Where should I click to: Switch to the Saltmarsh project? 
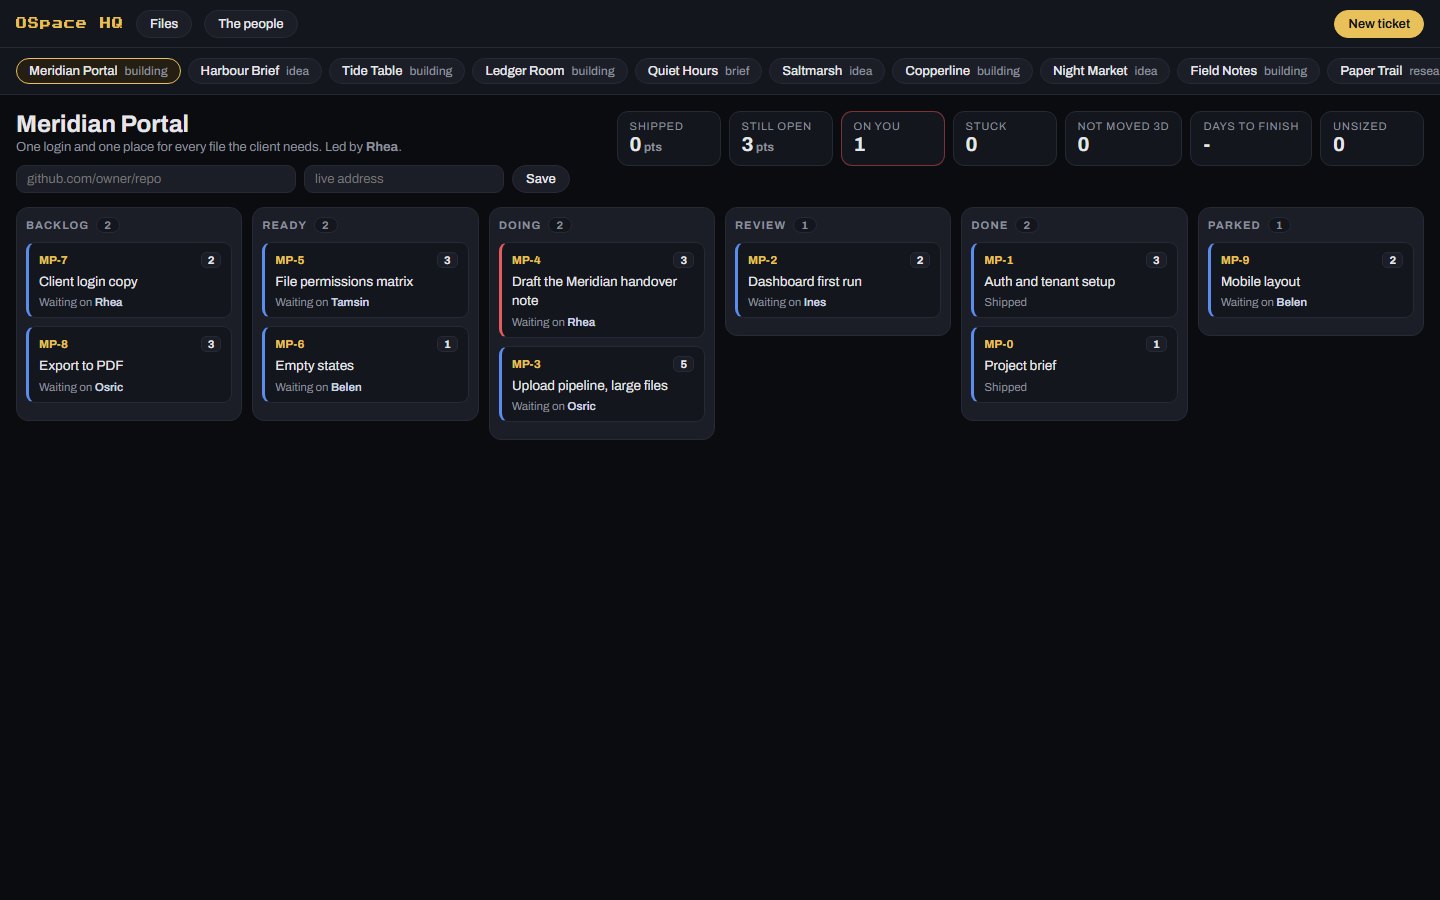point(827,71)
